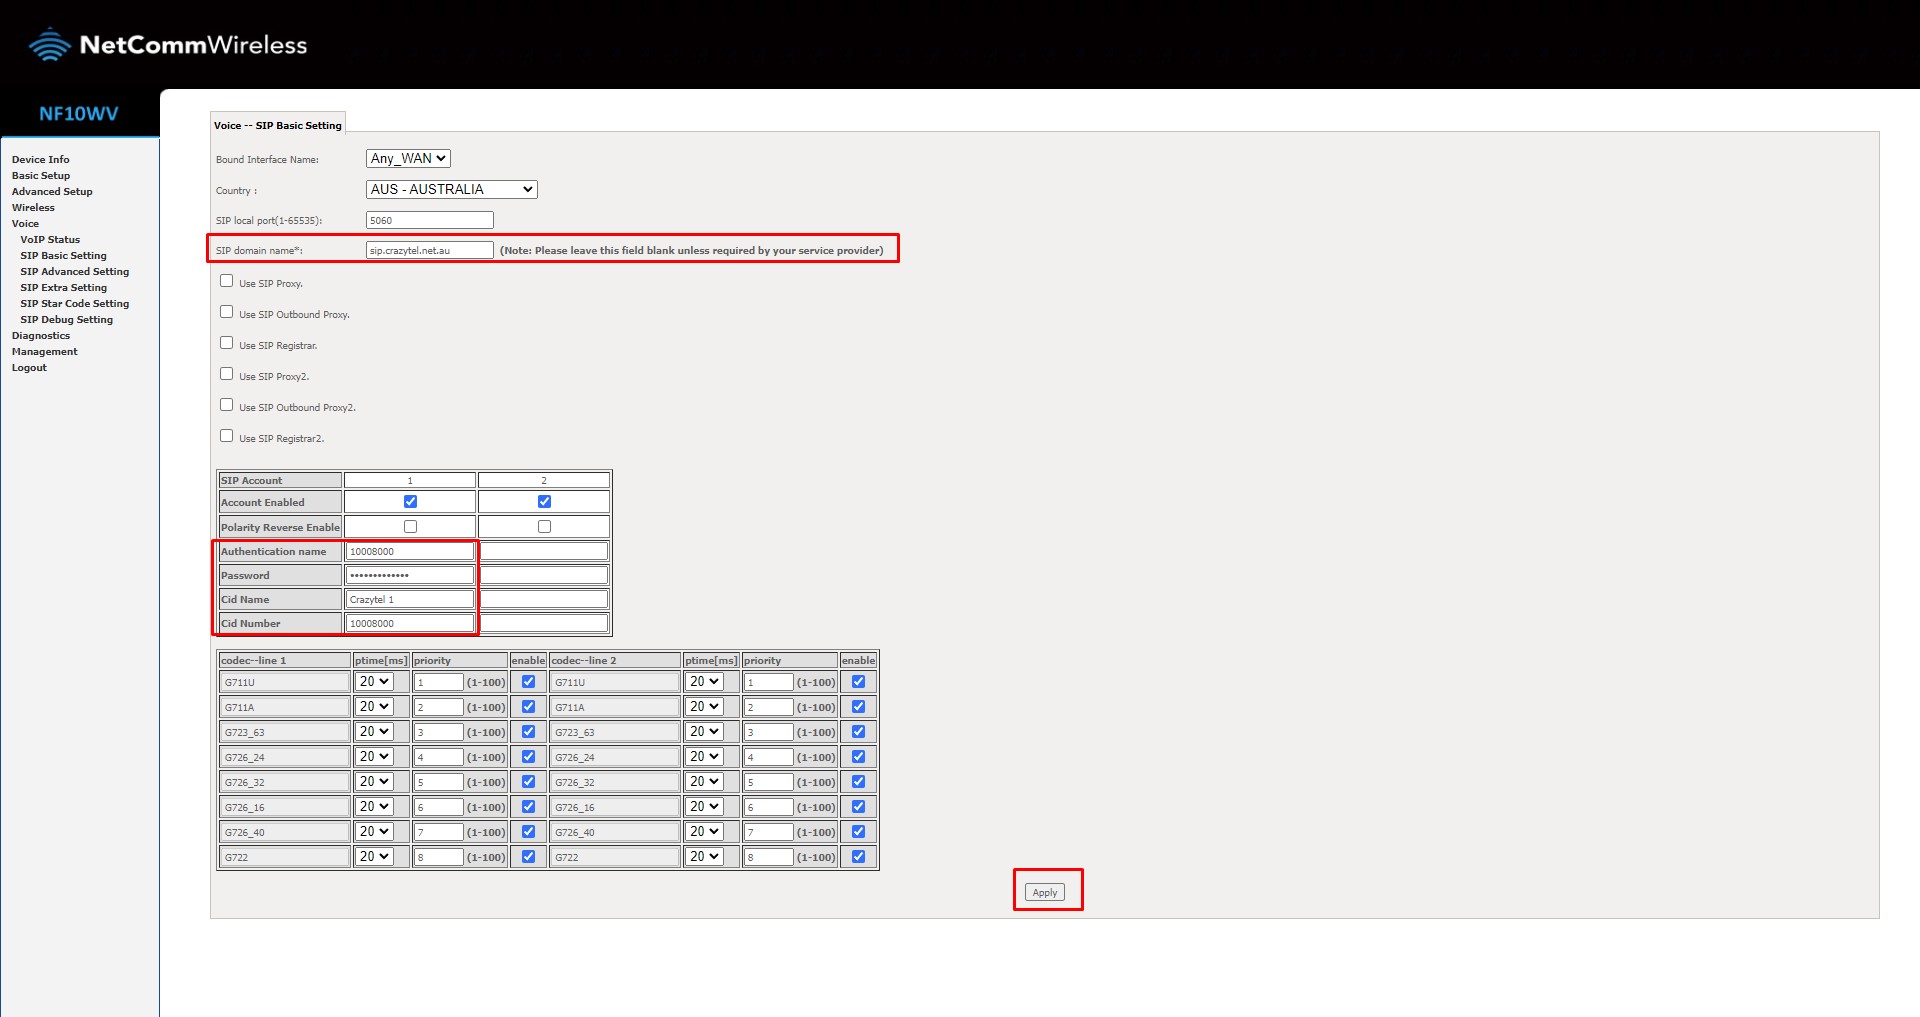Open ptime dropdown for line 2 G711U
1920x1017 pixels.
coord(704,682)
